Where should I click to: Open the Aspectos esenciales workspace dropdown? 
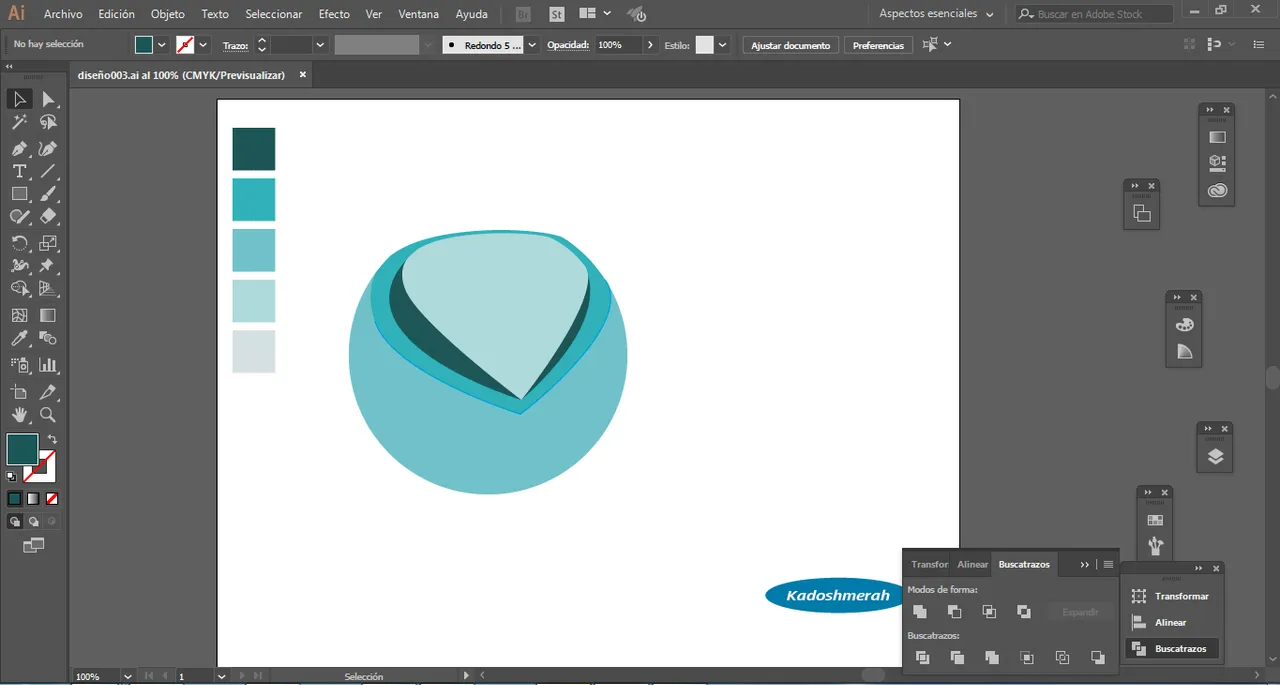pos(936,14)
